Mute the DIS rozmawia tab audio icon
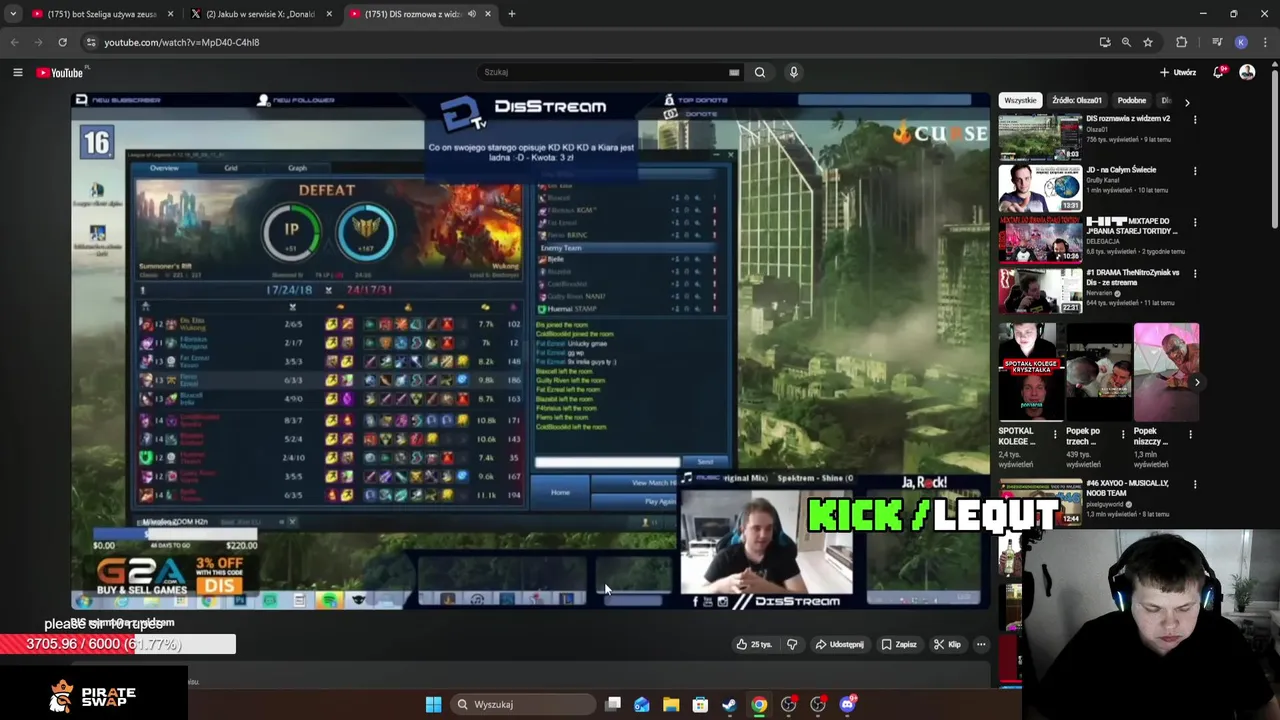 point(471,14)
